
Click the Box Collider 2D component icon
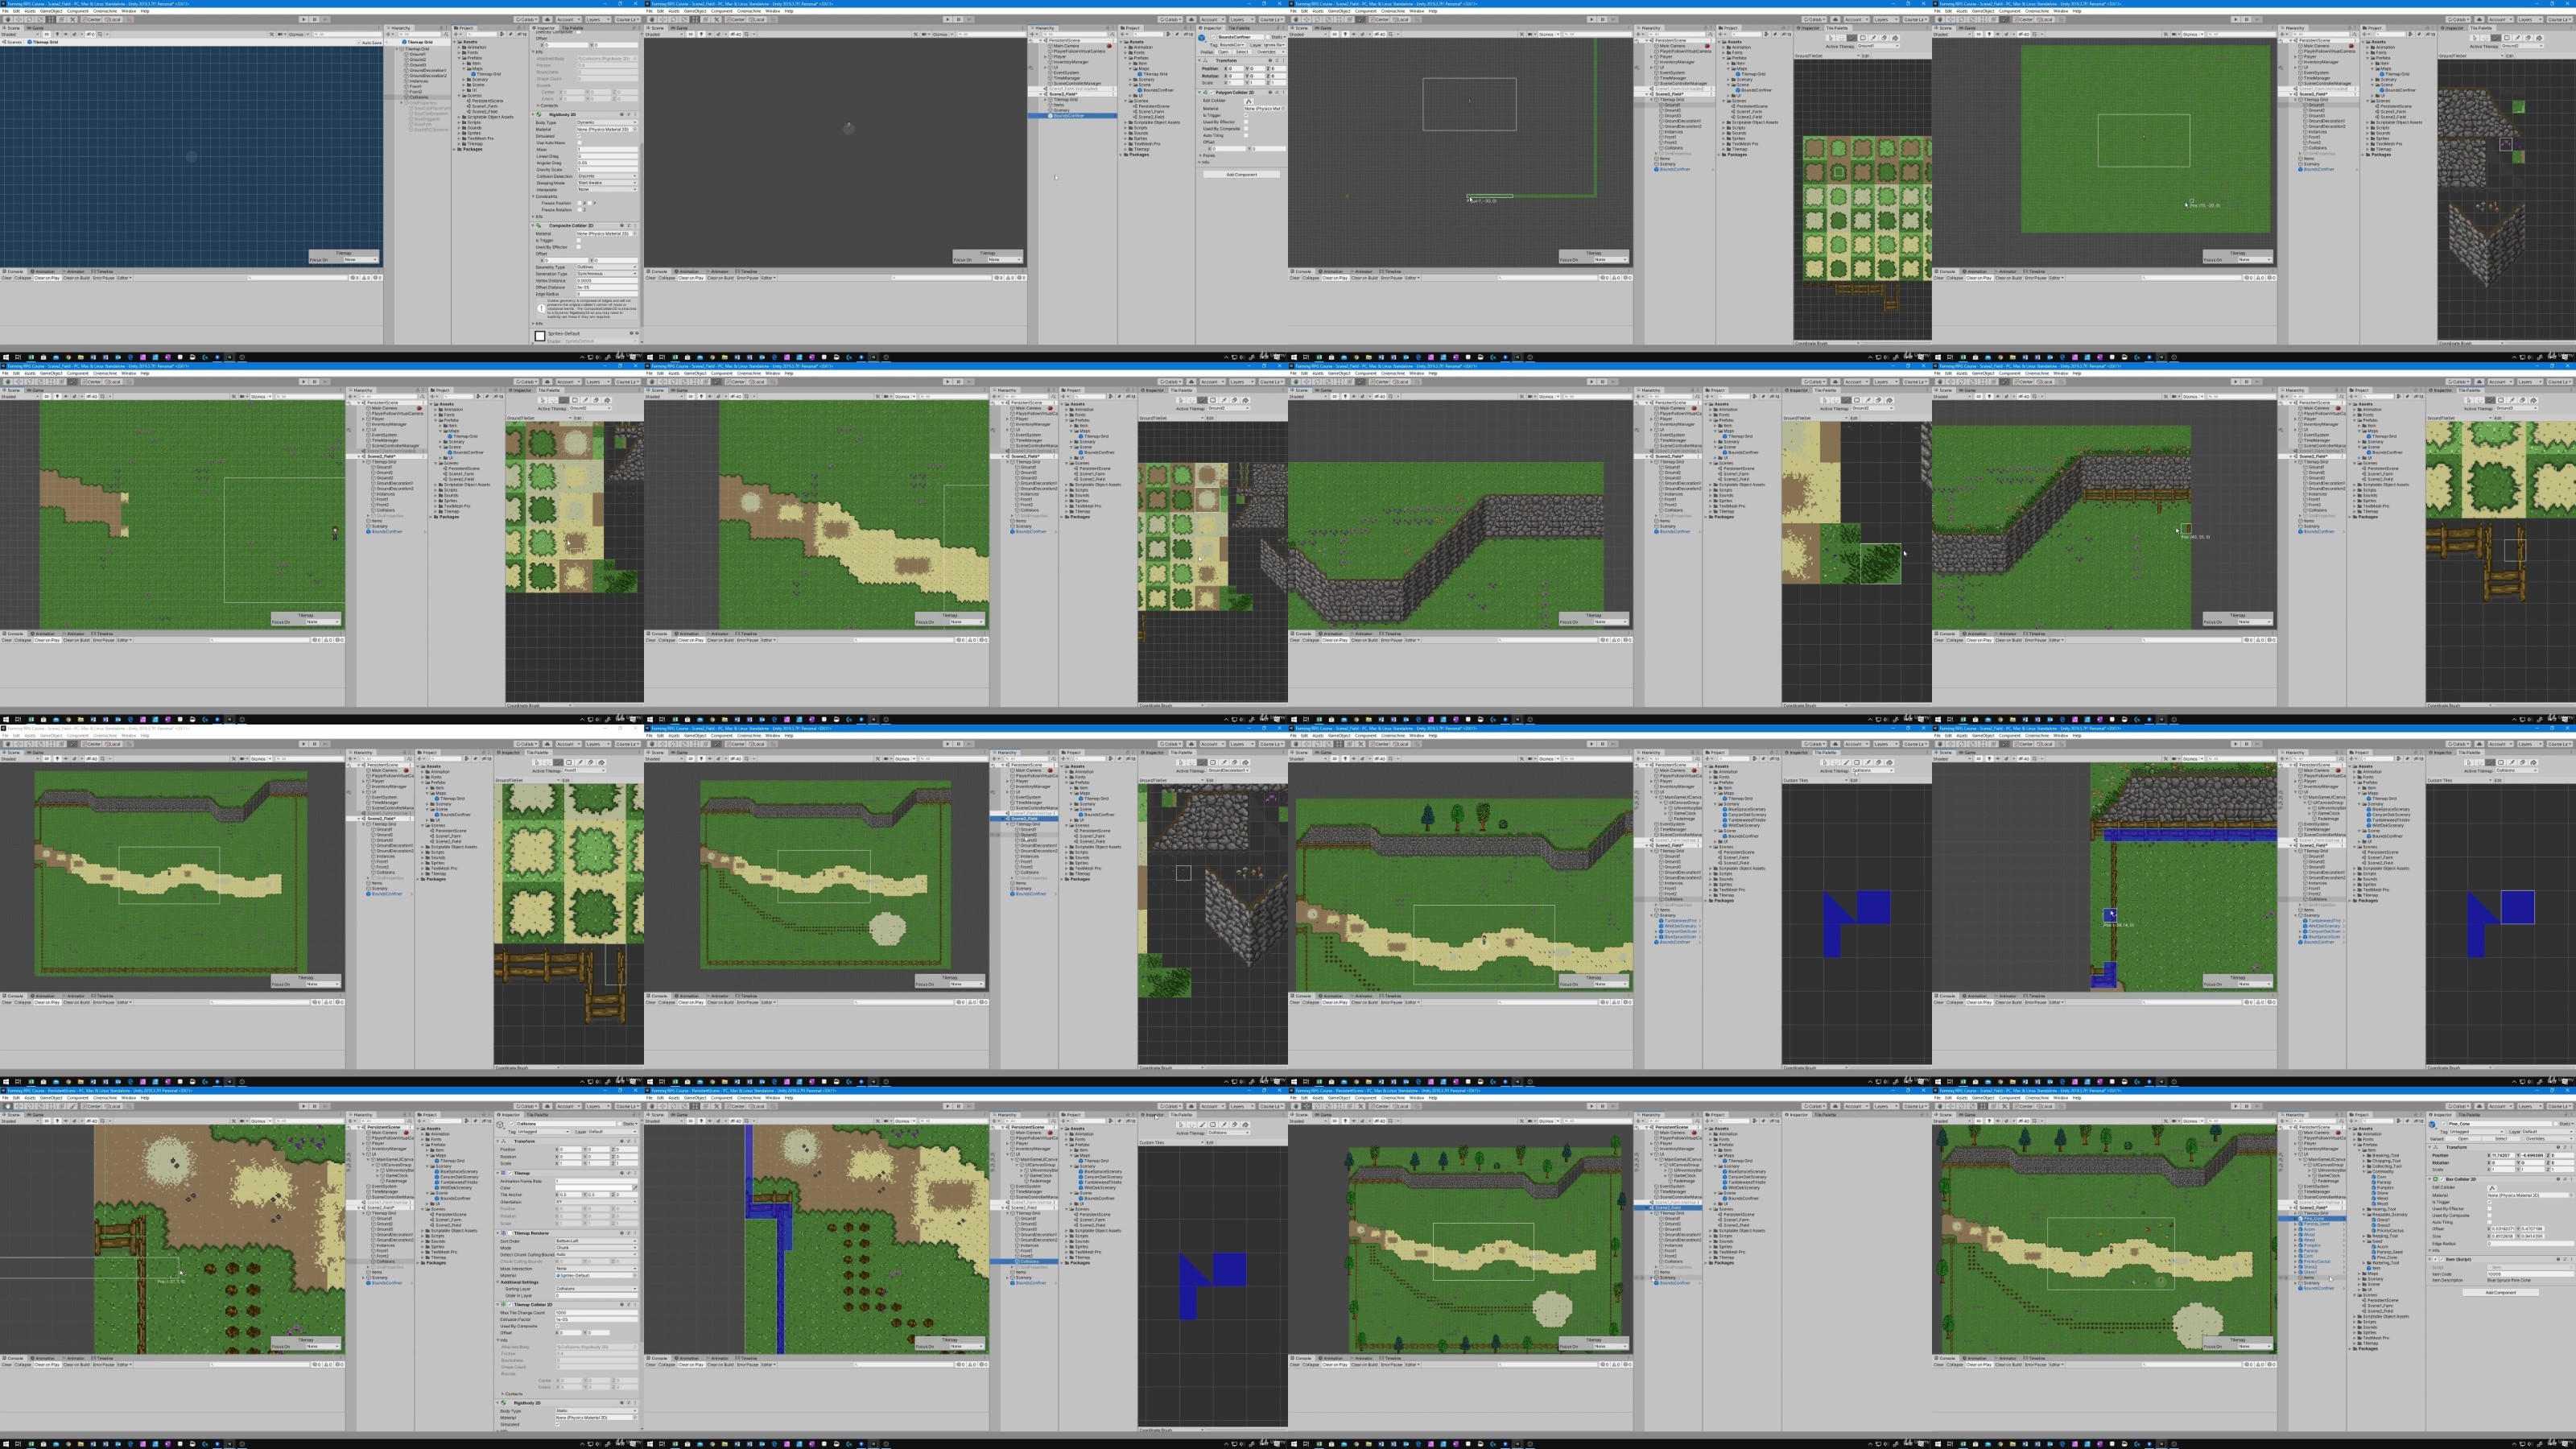pos(2436,1179)
